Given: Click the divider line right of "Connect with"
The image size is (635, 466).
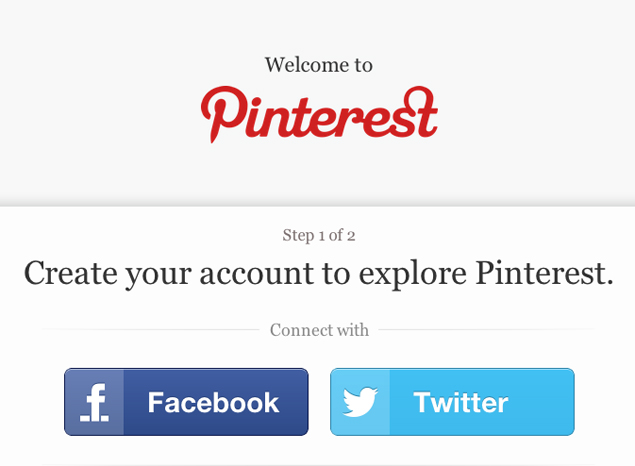Looking at the screenshot, I should 485,330.
